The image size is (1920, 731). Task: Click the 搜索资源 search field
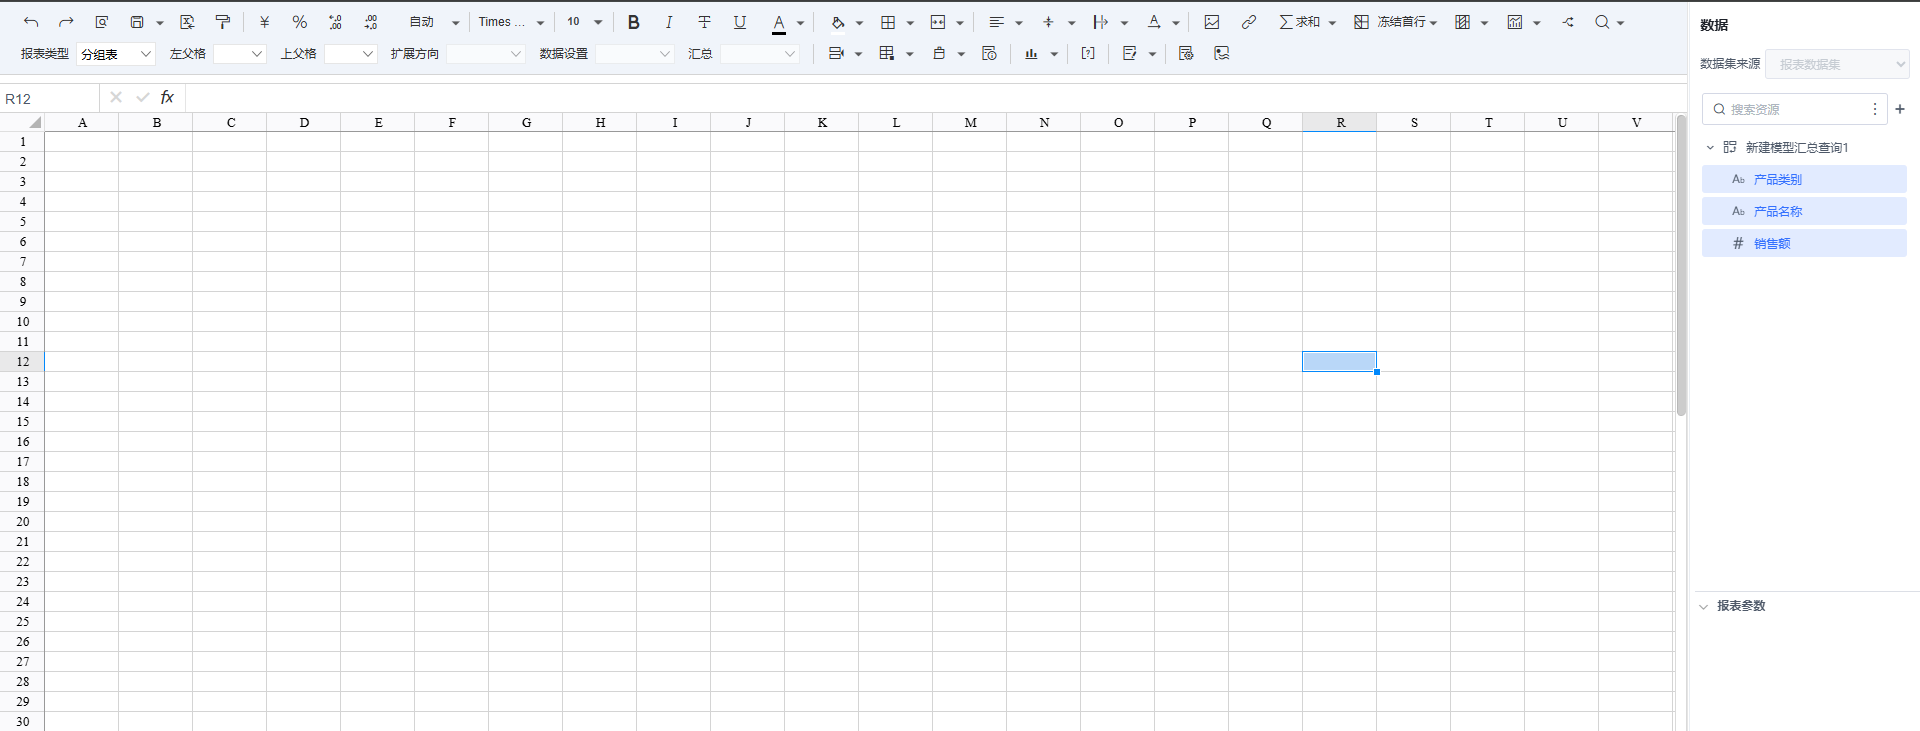(x=1795, y=109)
